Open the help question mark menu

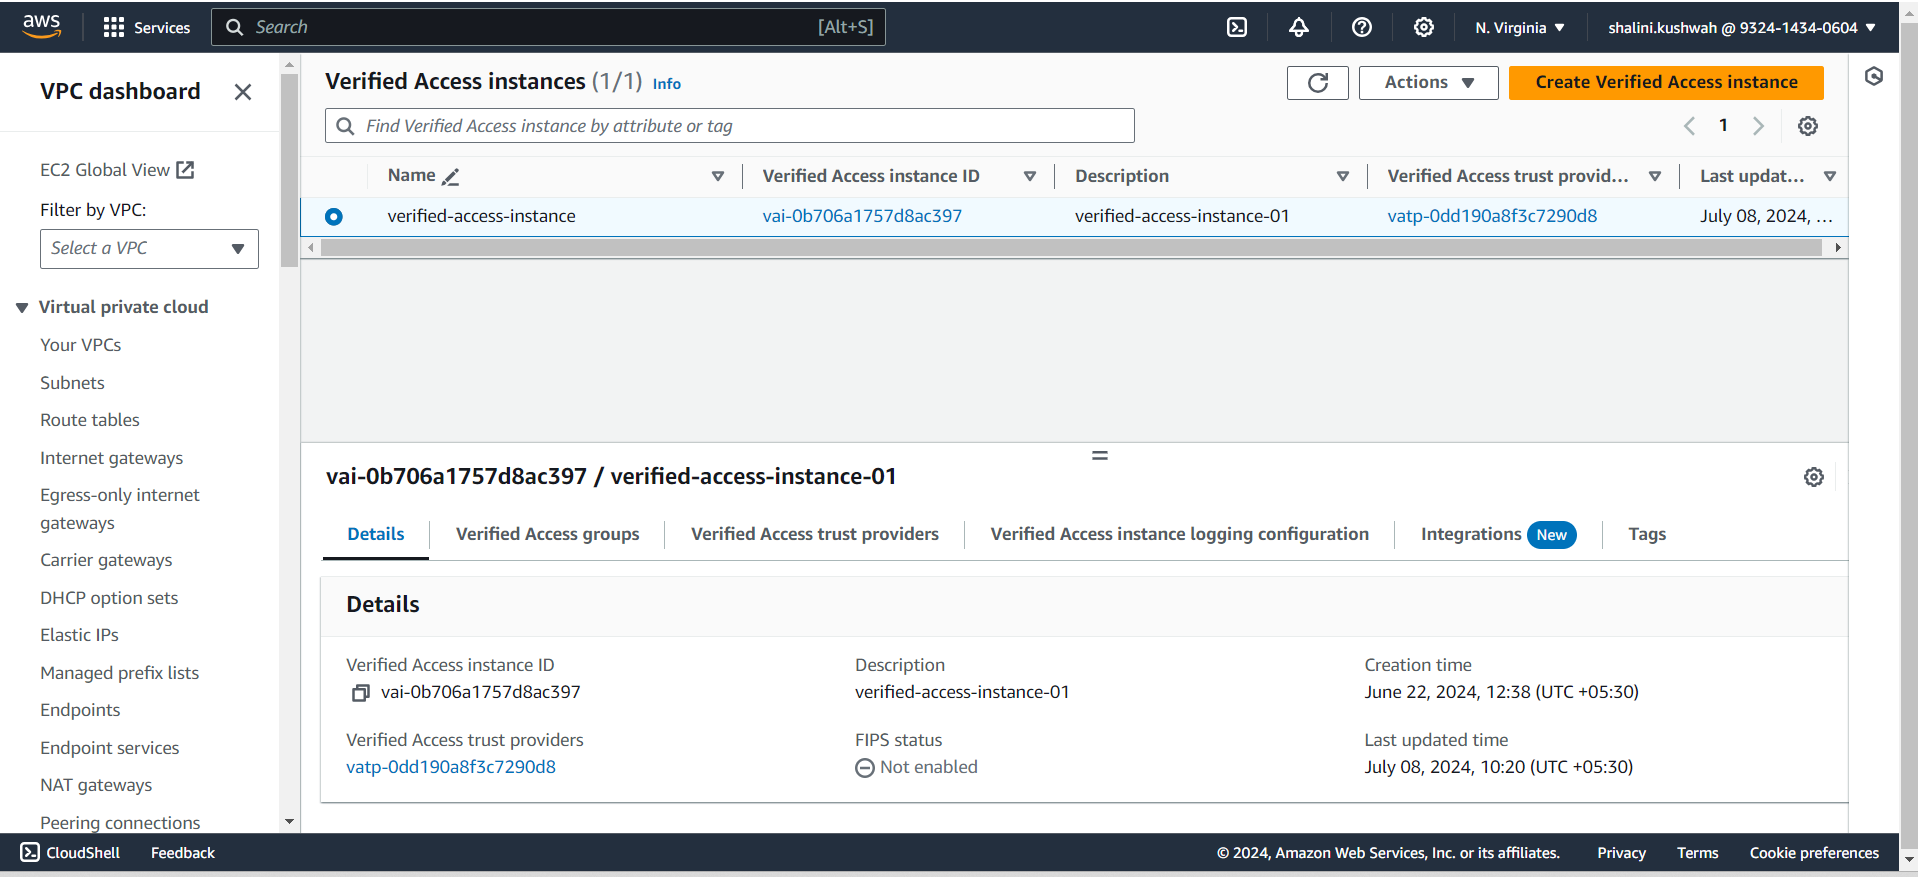(x=1361, y=27)
